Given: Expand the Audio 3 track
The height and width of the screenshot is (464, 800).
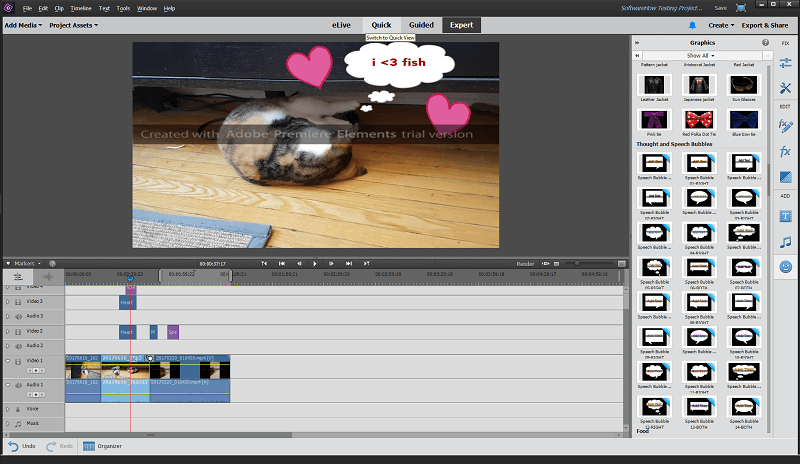Looking at the screenshot, I should pyautogui.click(x=8, y=316).
